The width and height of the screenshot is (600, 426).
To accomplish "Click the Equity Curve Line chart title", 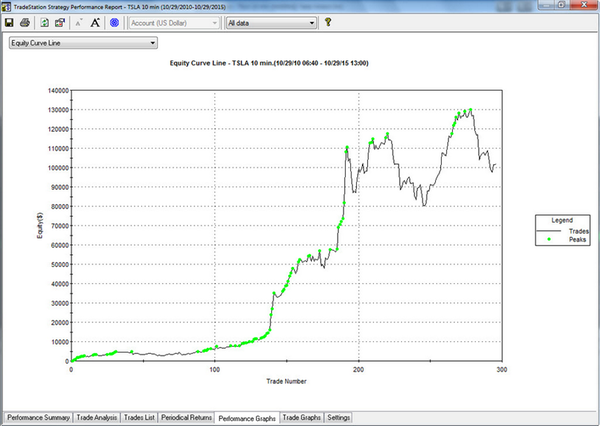I will point(269,63).
